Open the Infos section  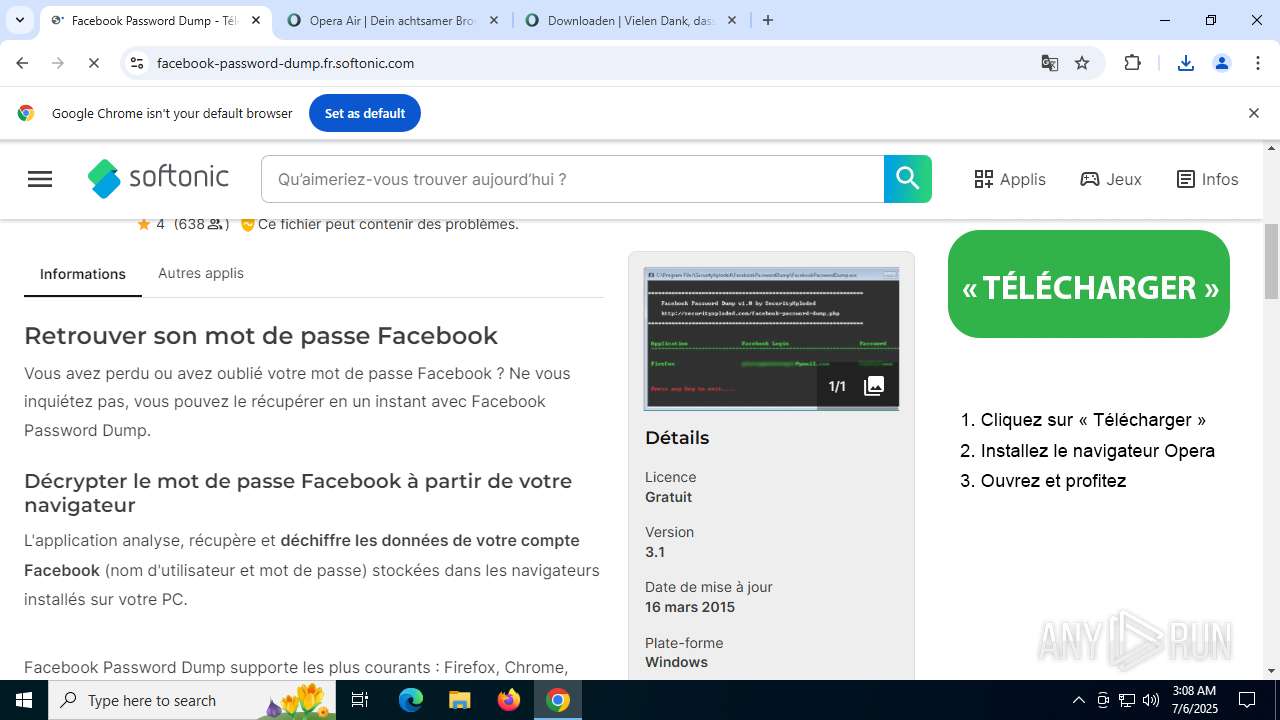click(1207, 179)
